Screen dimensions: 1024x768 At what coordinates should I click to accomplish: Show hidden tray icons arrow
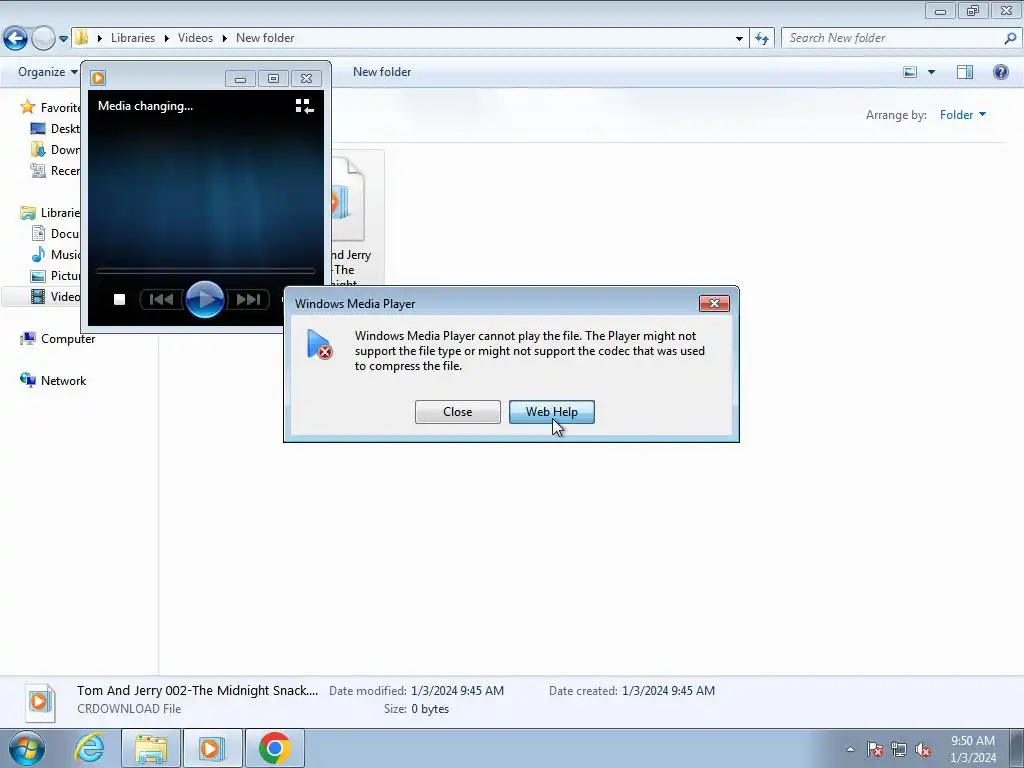pyautogui.click(x=850, y=749)
